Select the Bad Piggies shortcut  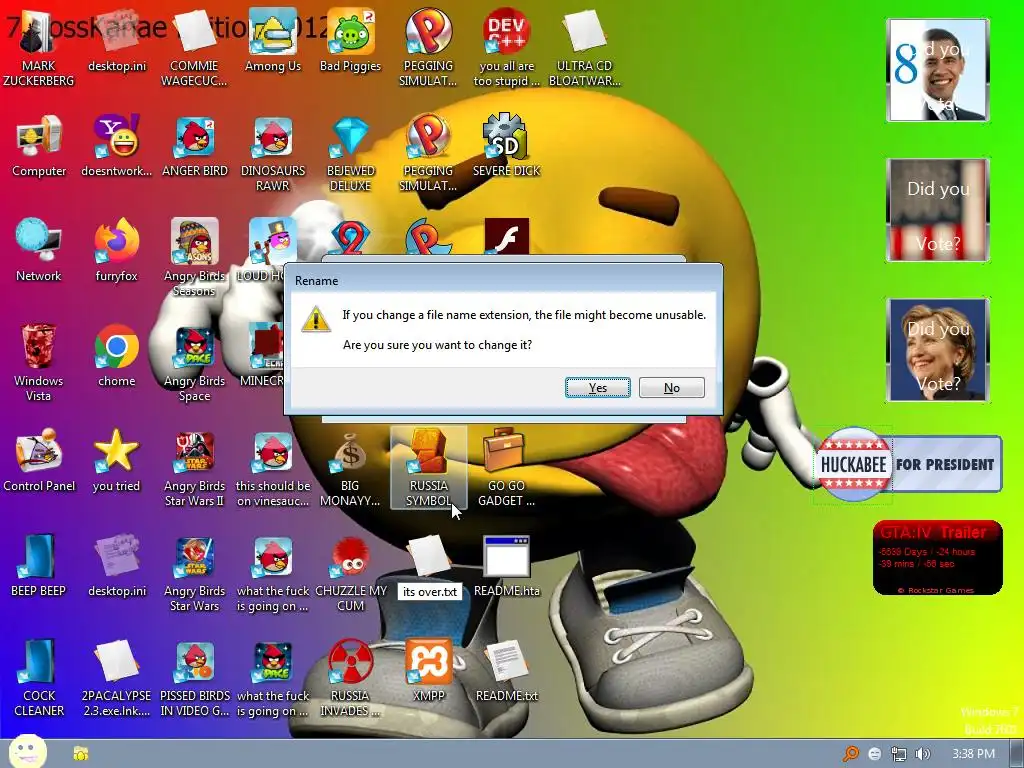pos(350,40)
